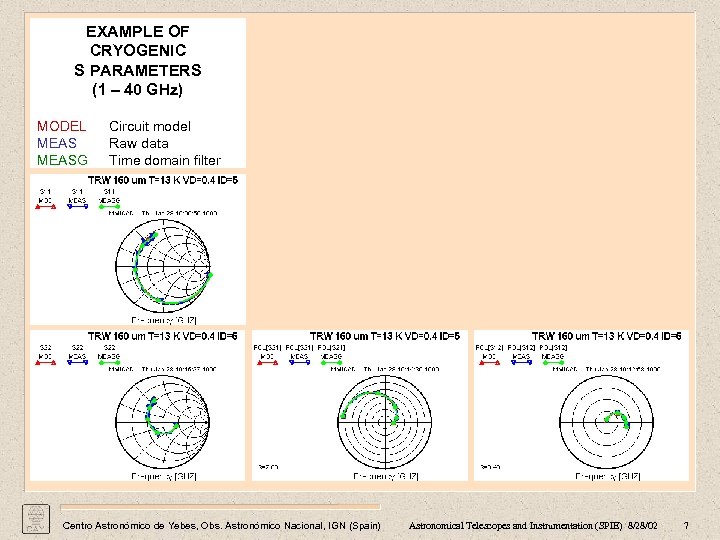Image resolution: width=720 pixels, height=540 pixels.
Task: Click the slide number 7 in the footer
Action: [x=686, y=526]
